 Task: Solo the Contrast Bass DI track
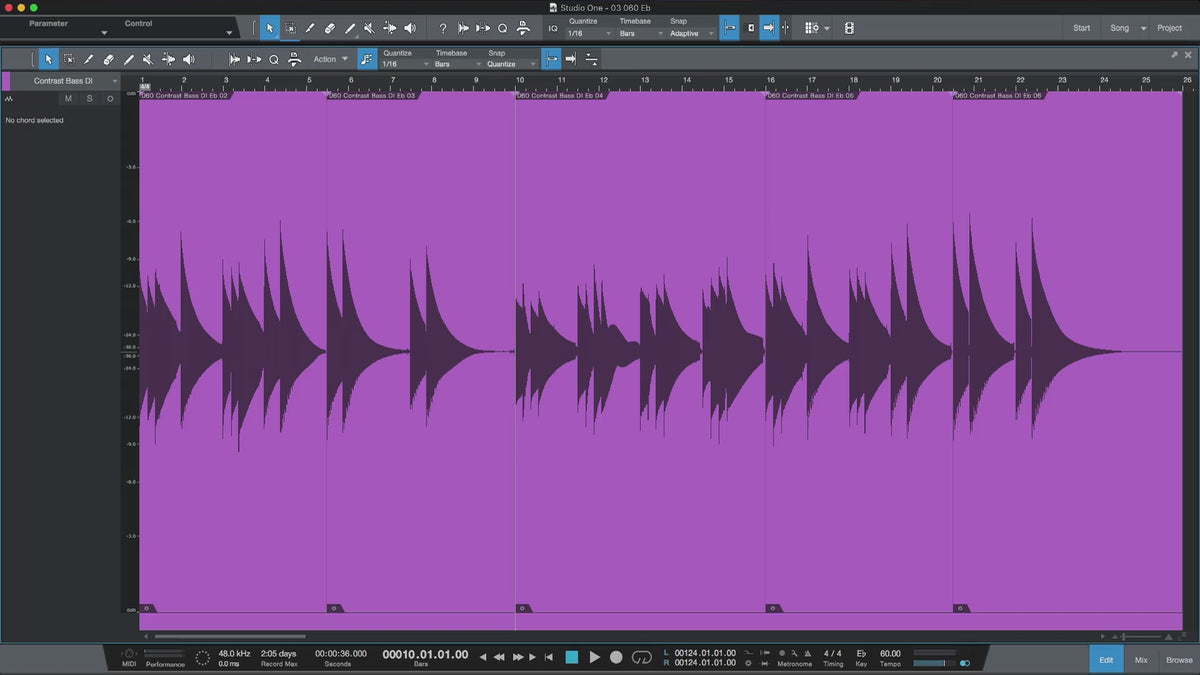point(89,98)
